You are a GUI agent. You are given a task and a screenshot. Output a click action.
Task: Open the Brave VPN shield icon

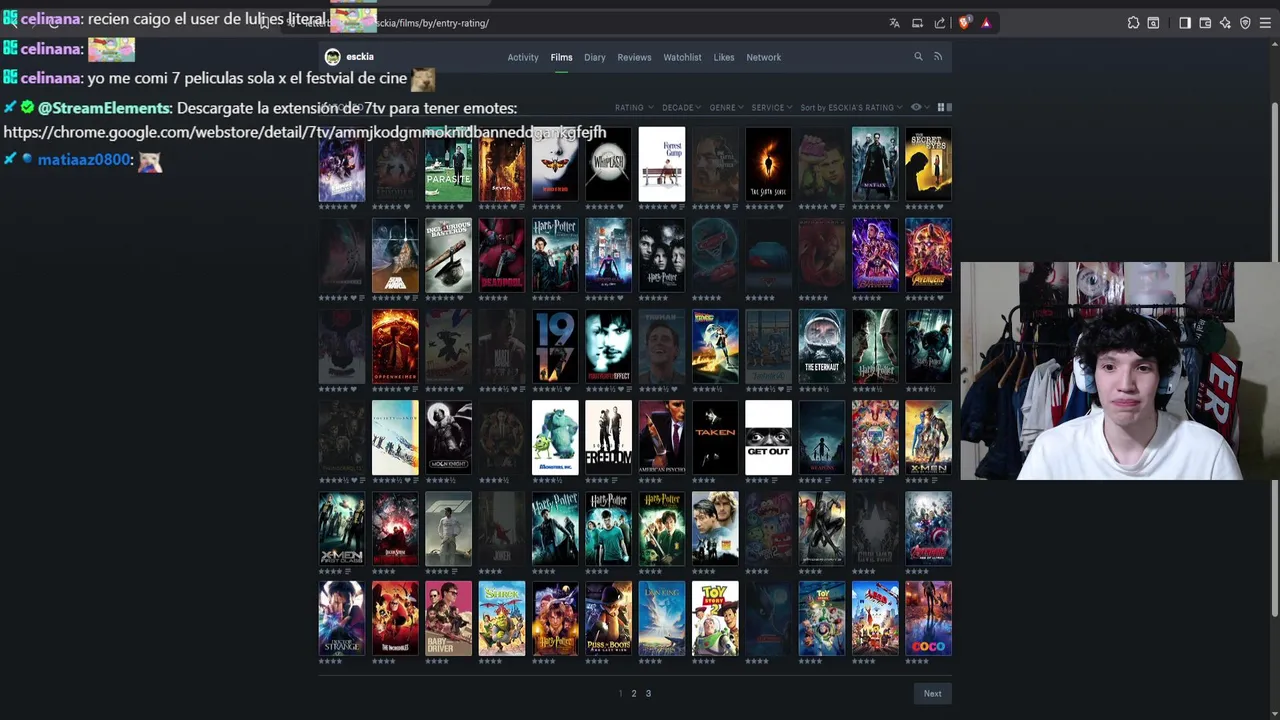coord(1245,23)
